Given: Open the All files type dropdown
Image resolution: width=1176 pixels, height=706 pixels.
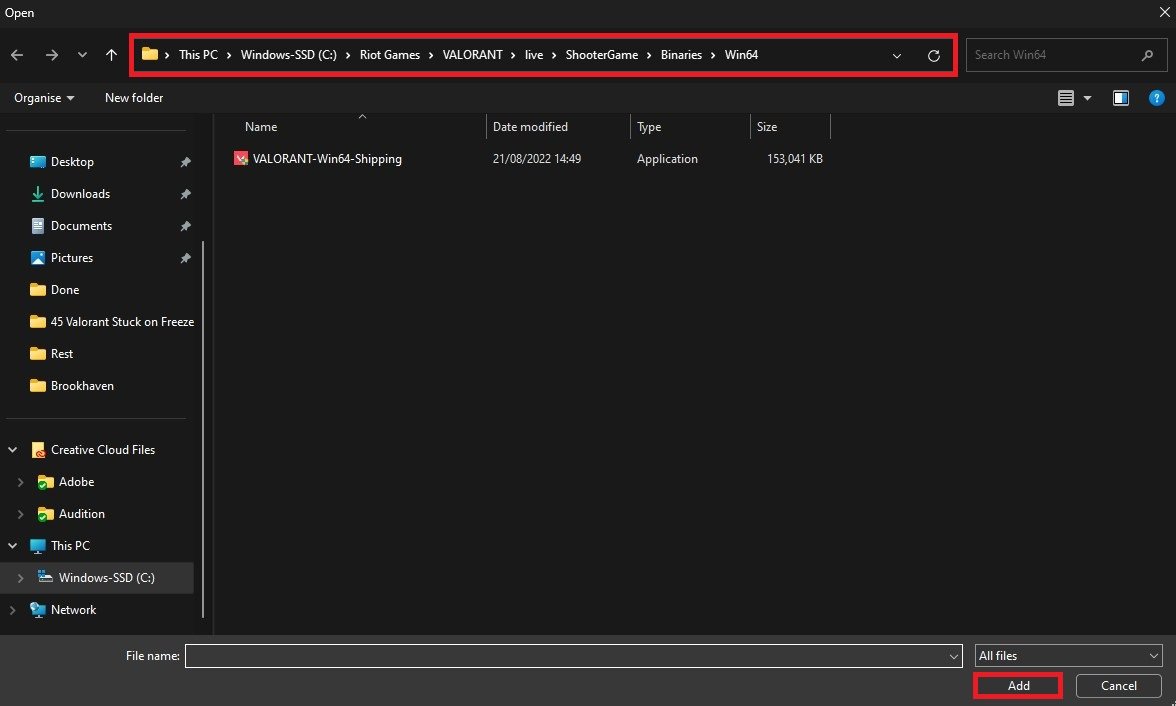Looking at the screenshot, I should click(x=1068, y=656).
